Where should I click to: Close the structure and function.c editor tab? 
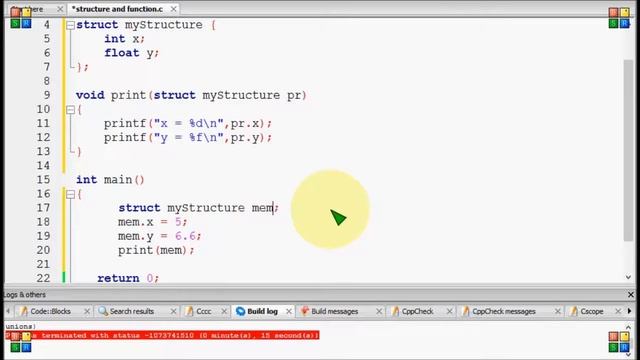[x=174, y=9]
